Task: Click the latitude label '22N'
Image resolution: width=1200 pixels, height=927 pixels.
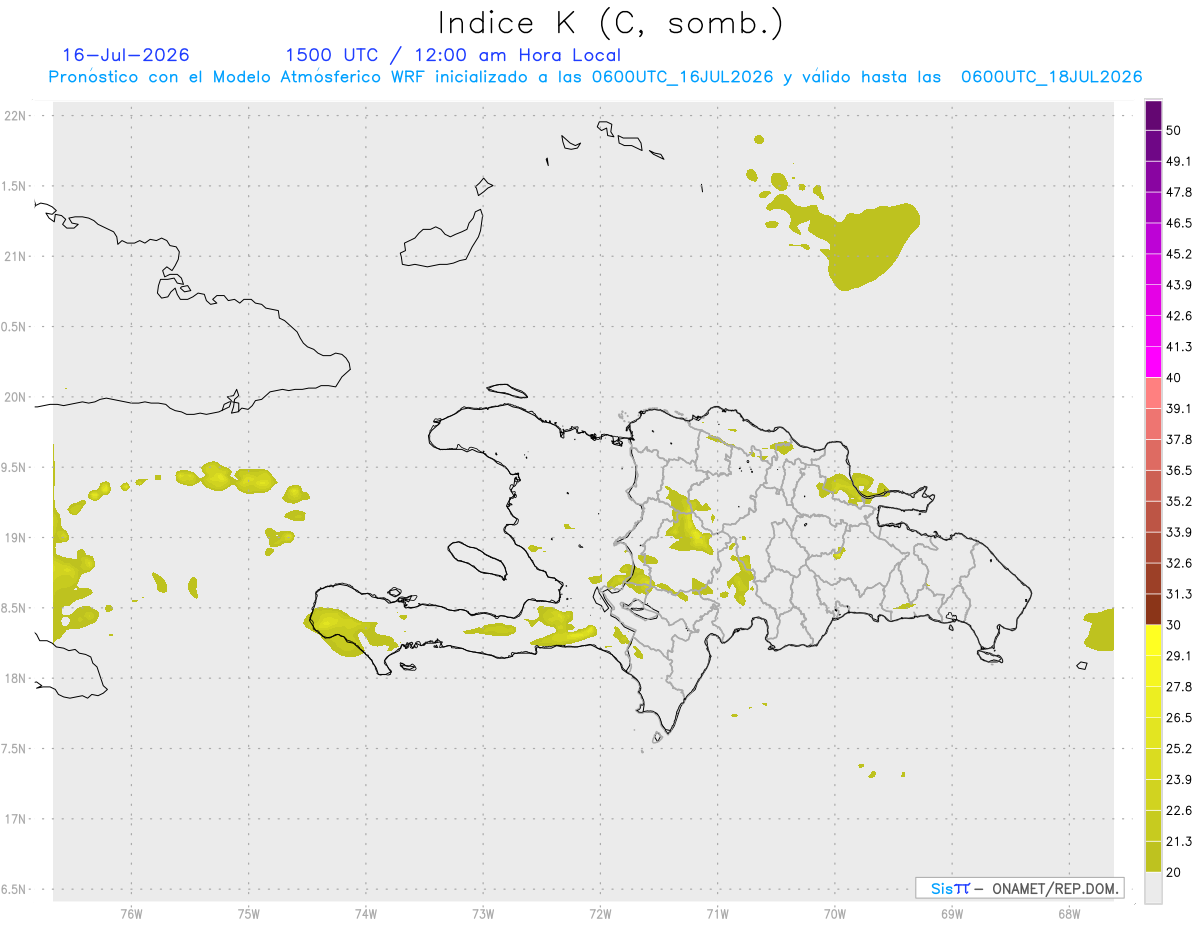Action: [16, 116]
